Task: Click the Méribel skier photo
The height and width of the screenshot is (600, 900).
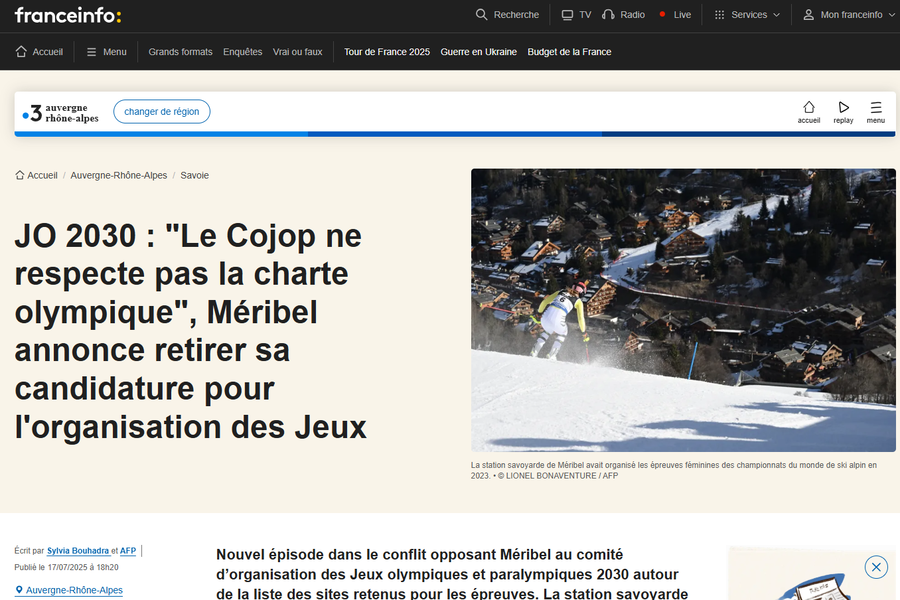Action: tap(683, 310)
